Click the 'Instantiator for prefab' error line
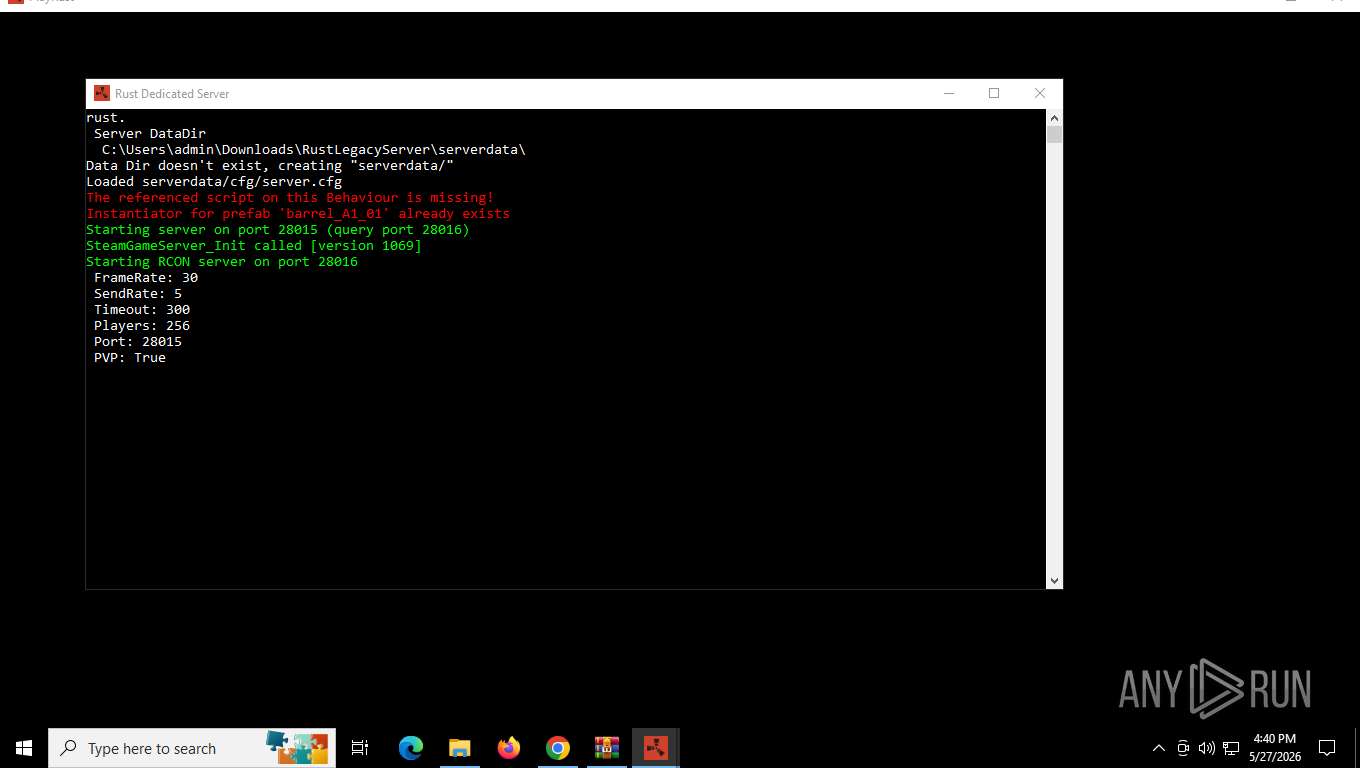This screenshot has height=768, width=1360. tap(298, 214)
